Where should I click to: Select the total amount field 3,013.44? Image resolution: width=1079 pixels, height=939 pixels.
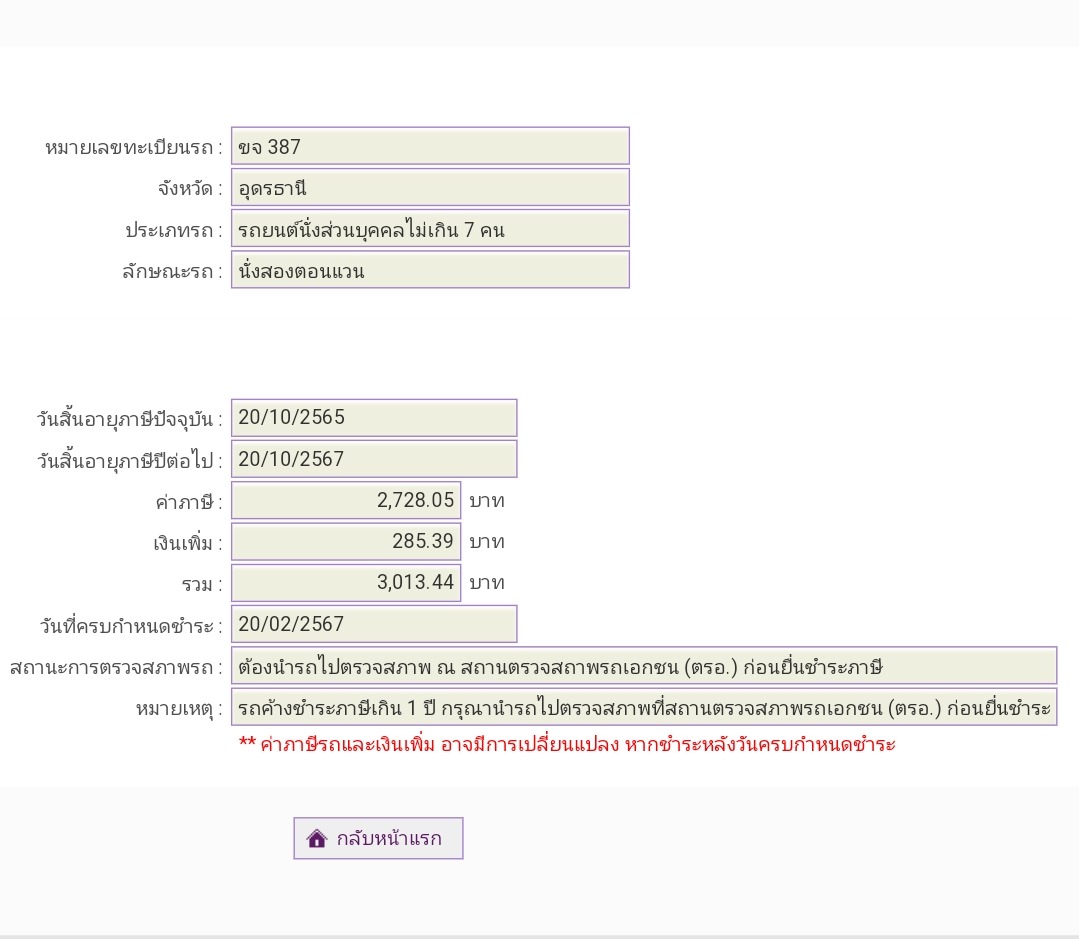click(345, 583)
